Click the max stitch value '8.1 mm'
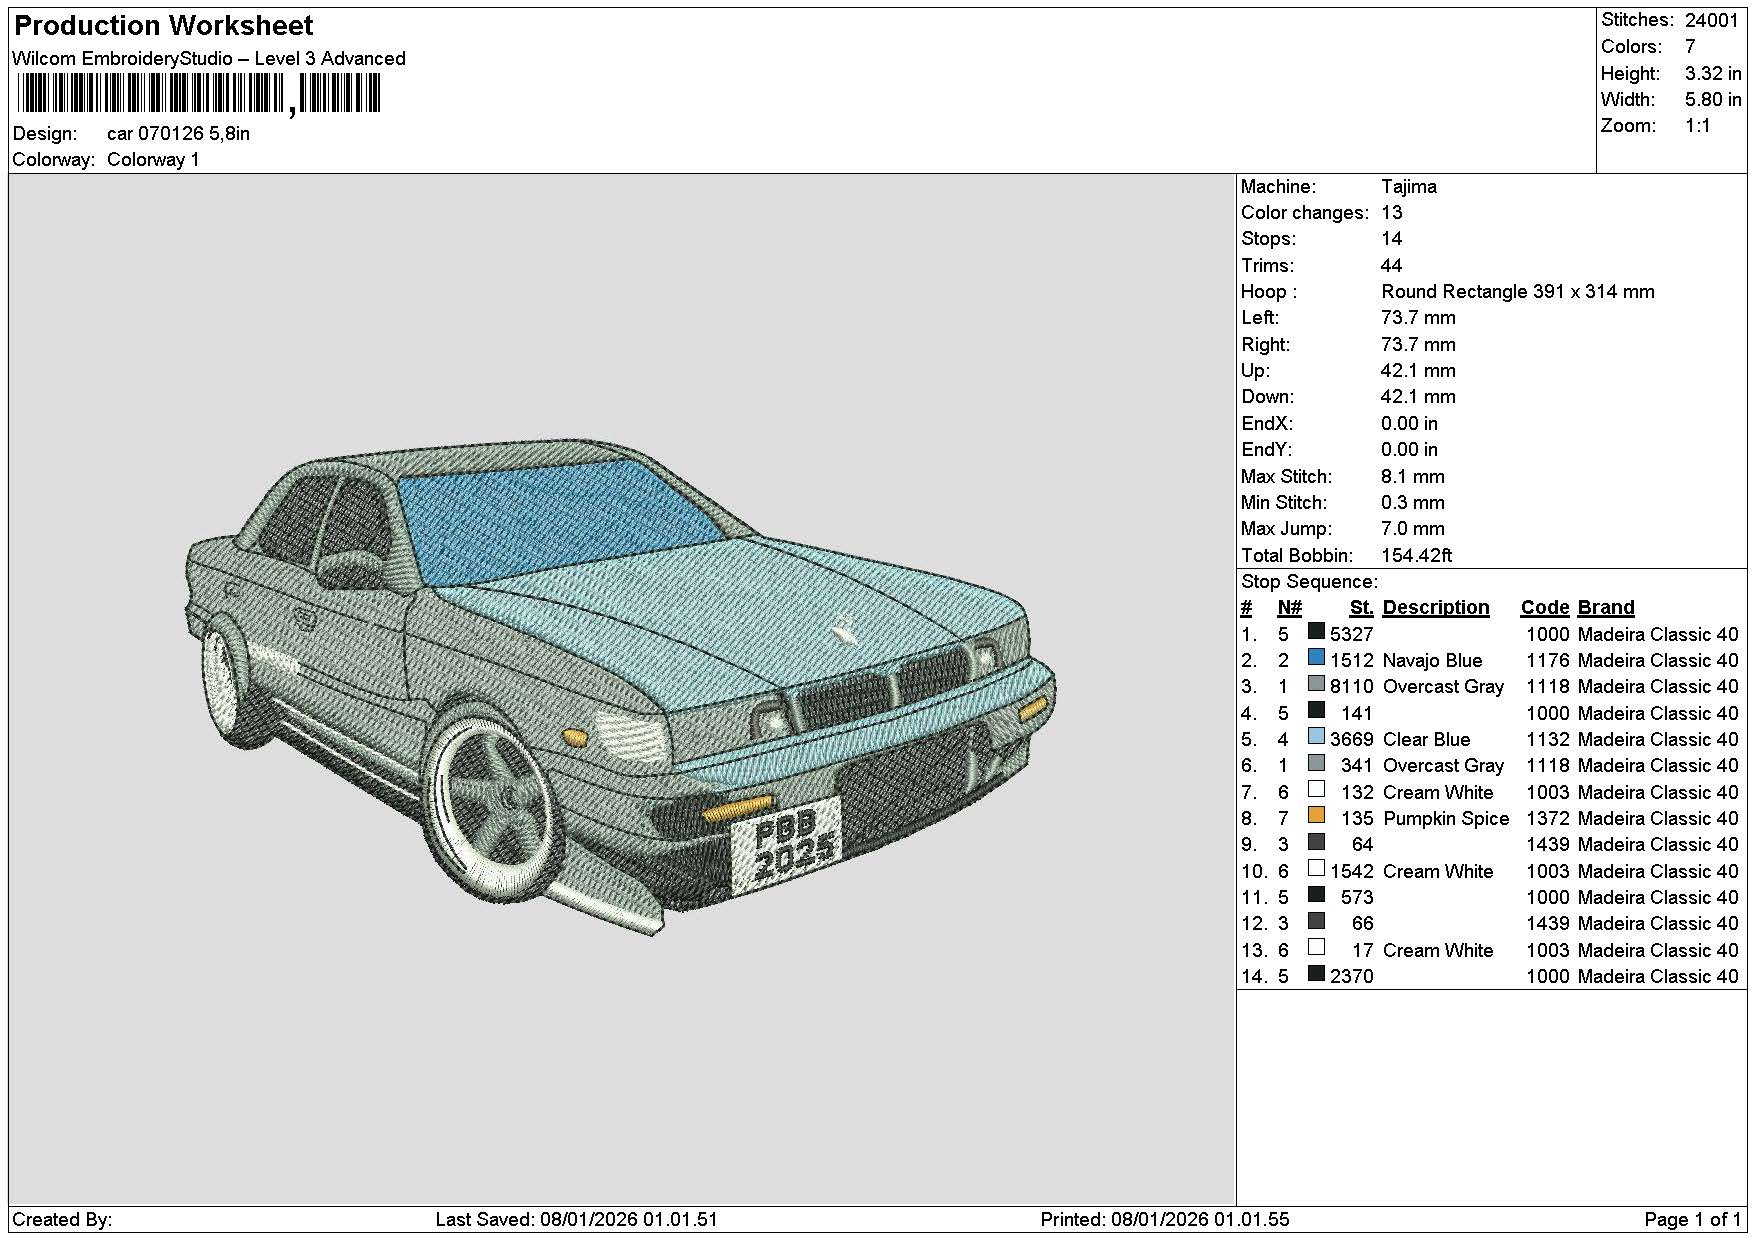1755x1240 pixels. click(x=1413, y=477)
